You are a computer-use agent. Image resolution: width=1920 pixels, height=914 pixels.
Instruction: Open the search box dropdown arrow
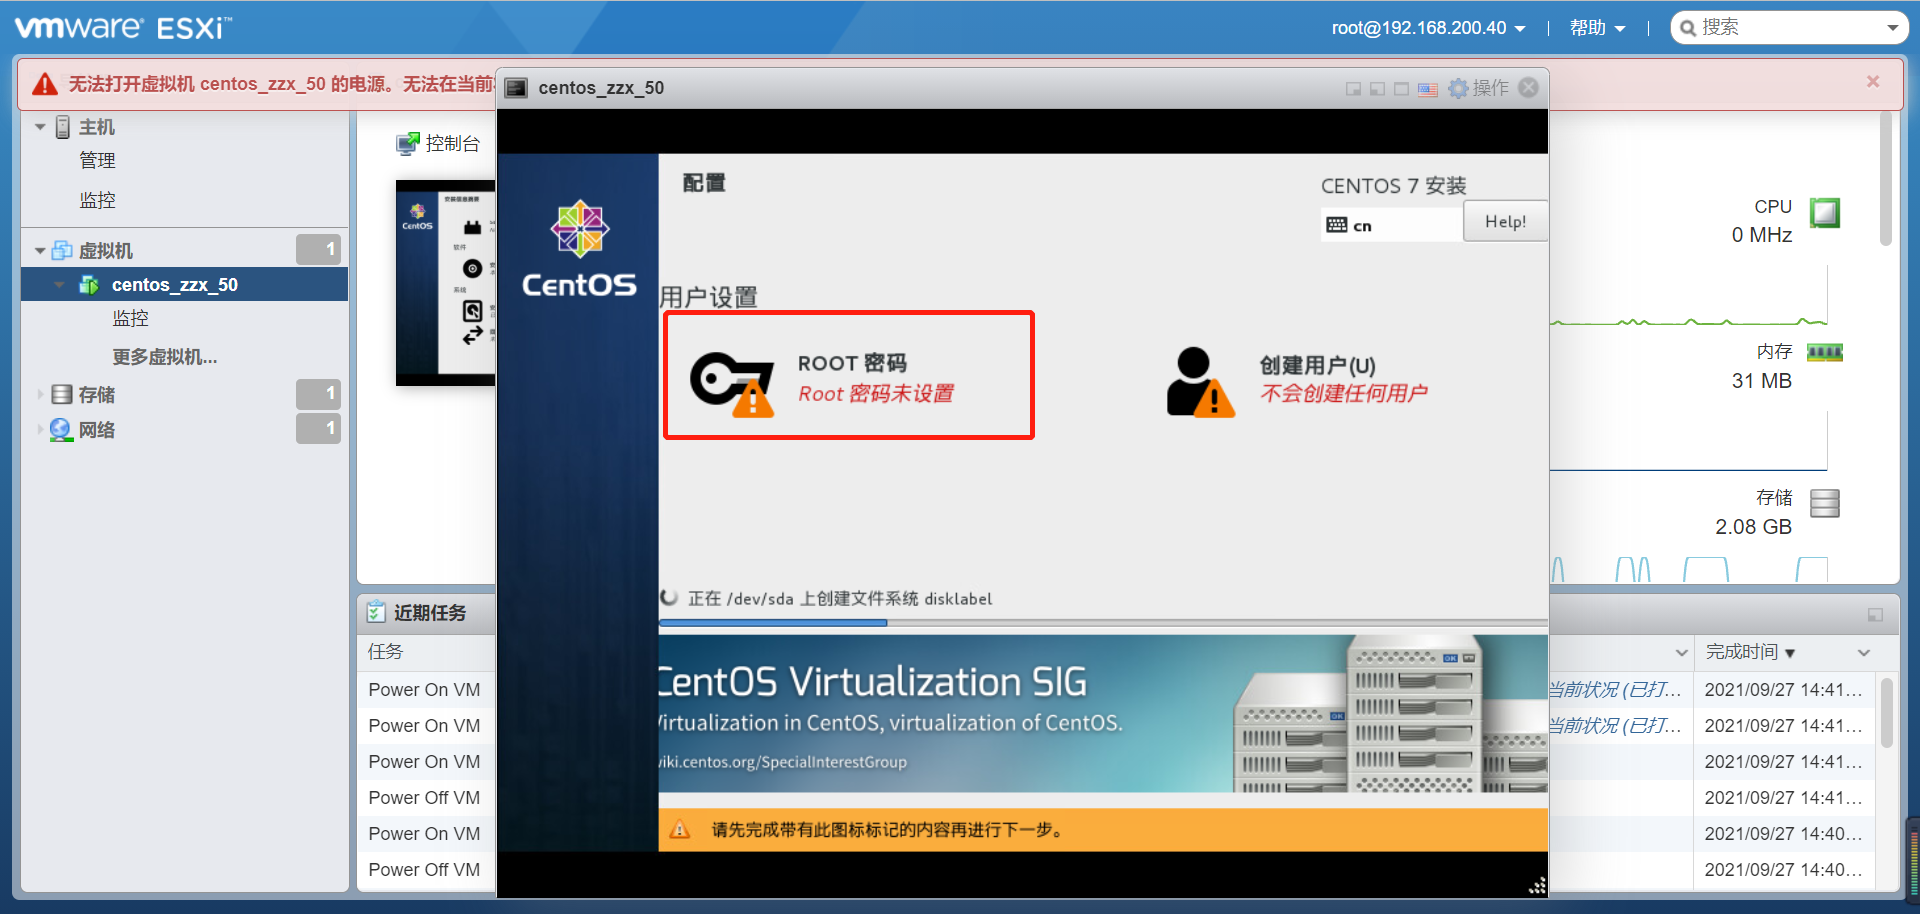click(1893, 28)
